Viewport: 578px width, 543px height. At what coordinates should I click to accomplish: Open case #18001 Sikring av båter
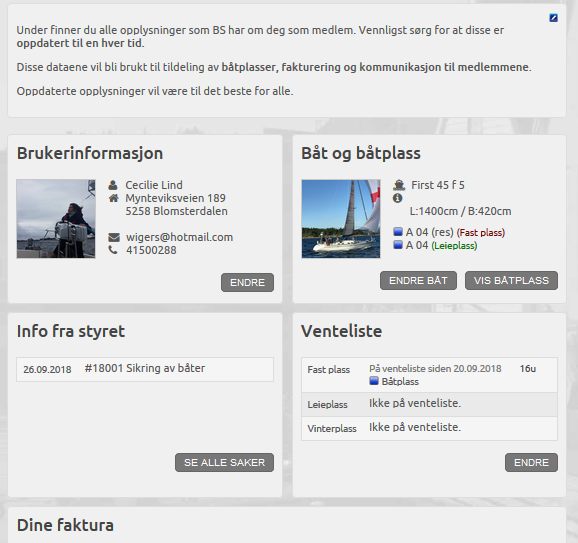point(145,369)
